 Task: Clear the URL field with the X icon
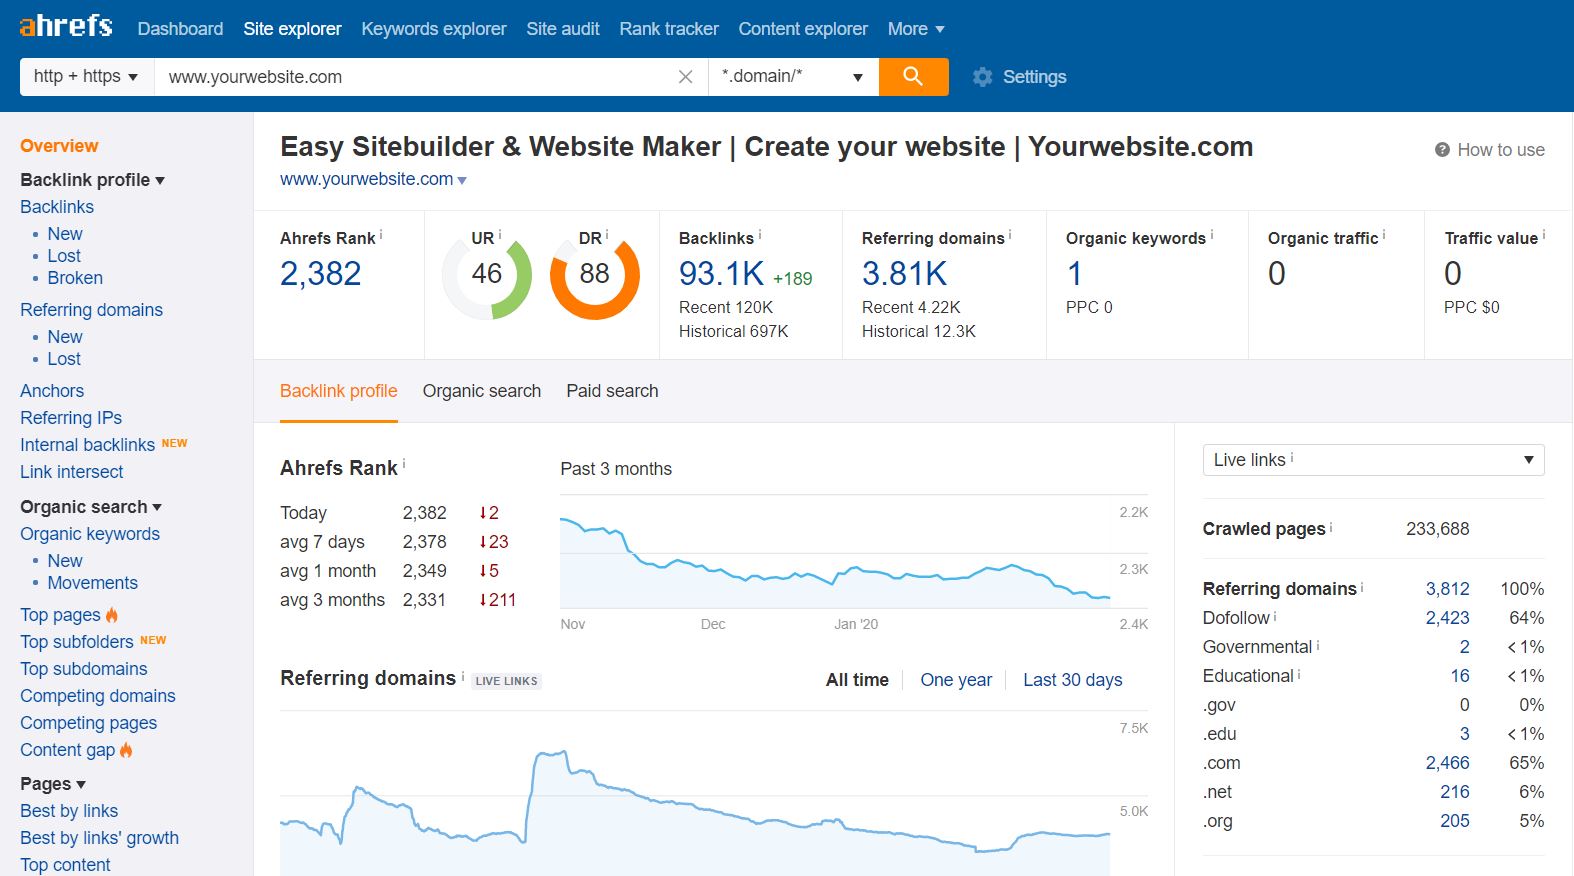pos(685,77)
